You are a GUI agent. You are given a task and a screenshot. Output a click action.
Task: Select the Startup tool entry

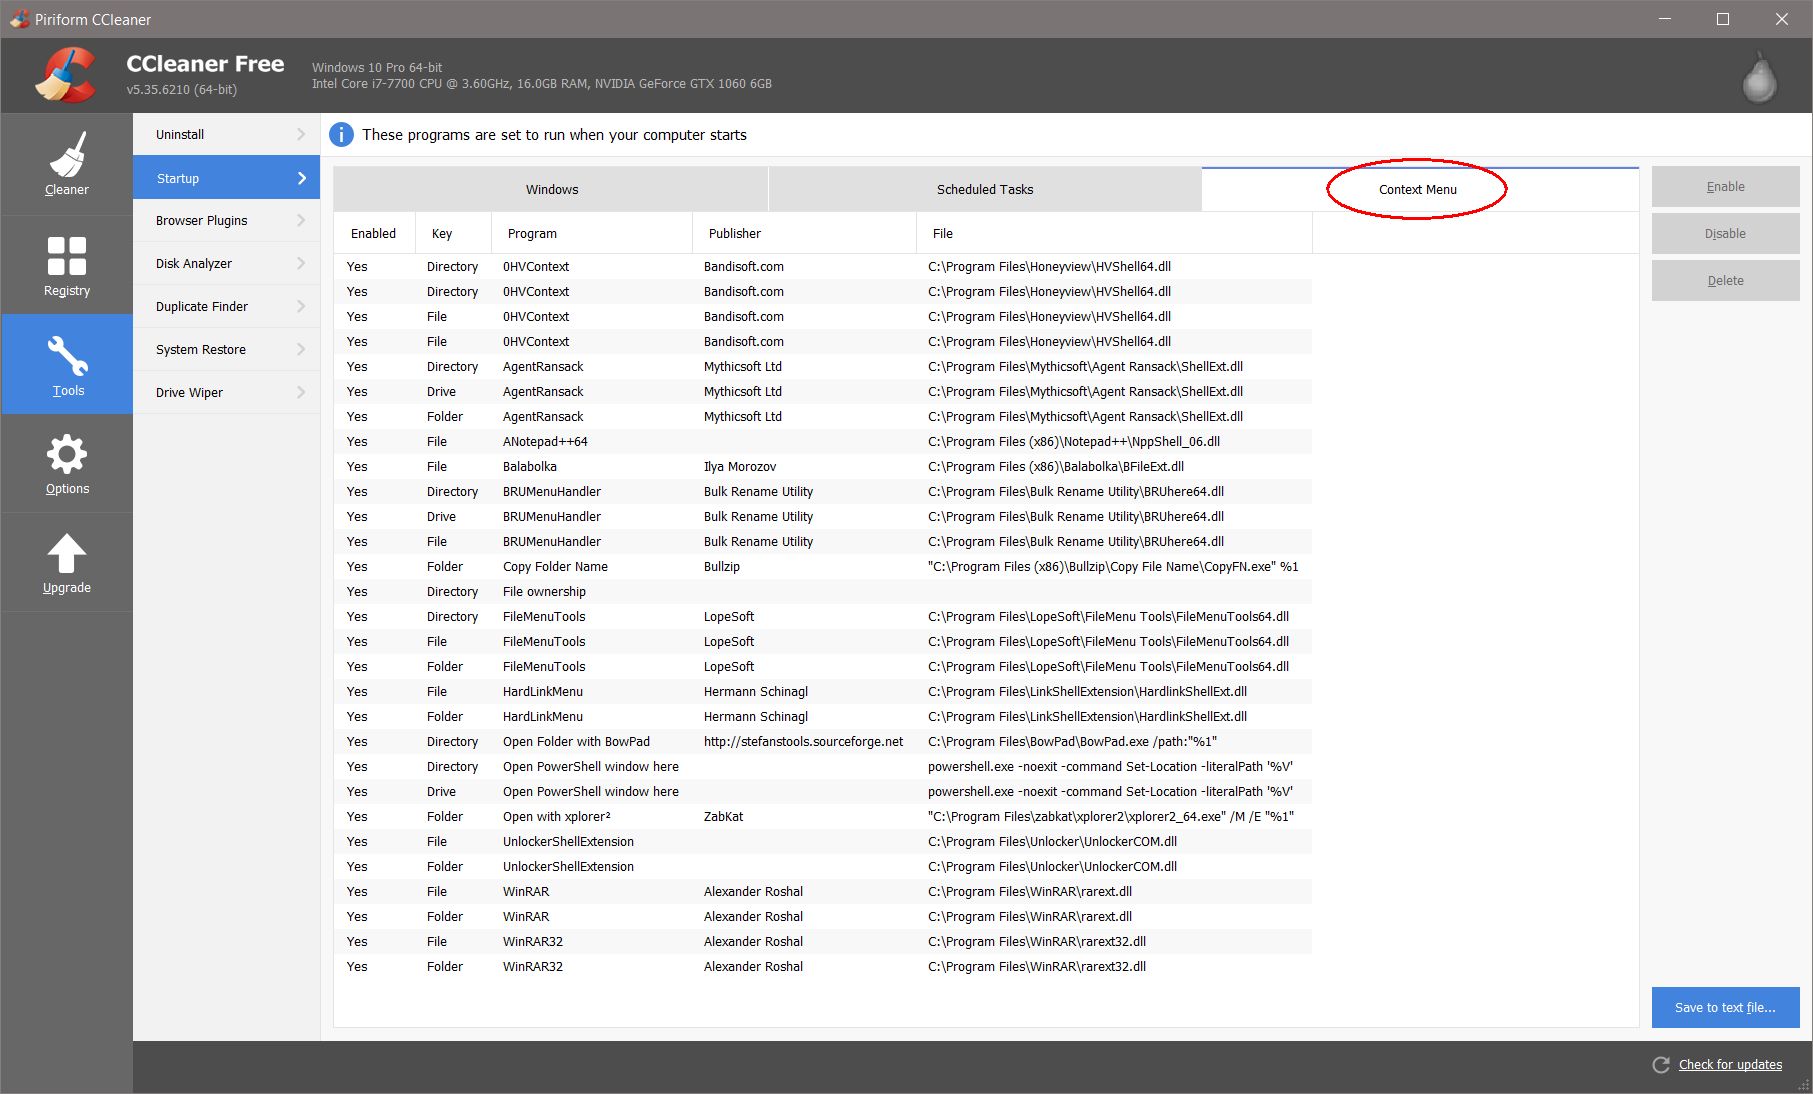pos(226,178)
